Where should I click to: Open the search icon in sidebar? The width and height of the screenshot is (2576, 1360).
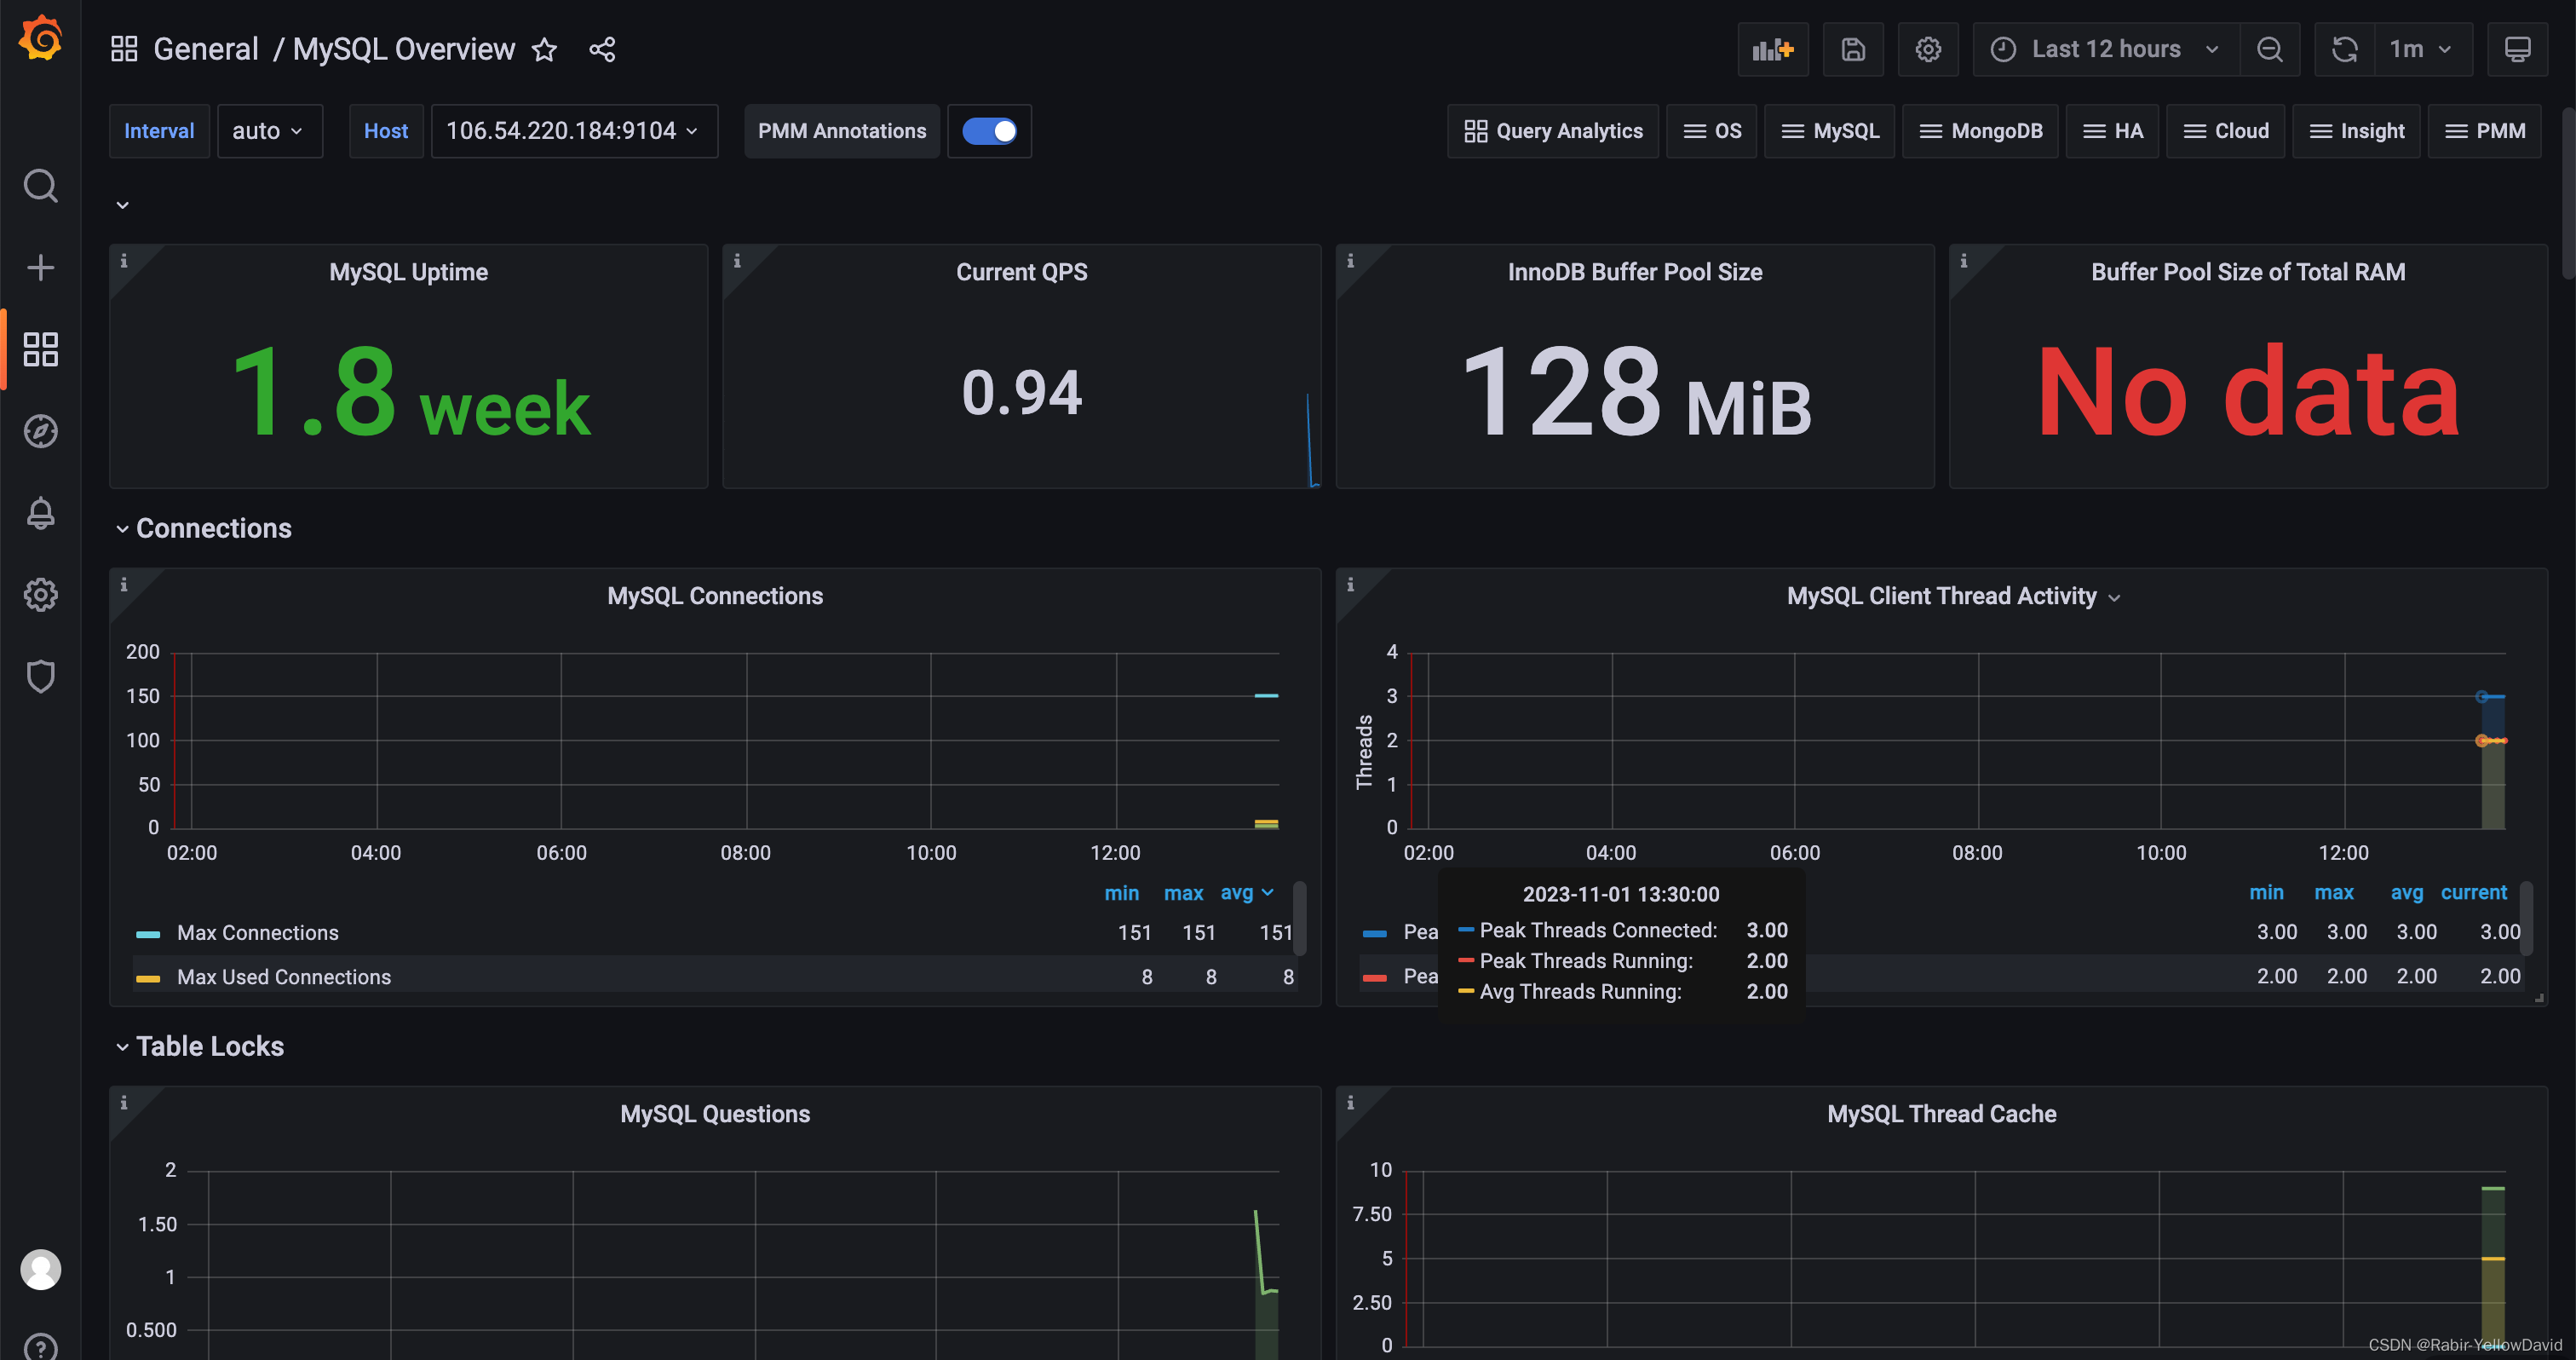coord(40,186)
